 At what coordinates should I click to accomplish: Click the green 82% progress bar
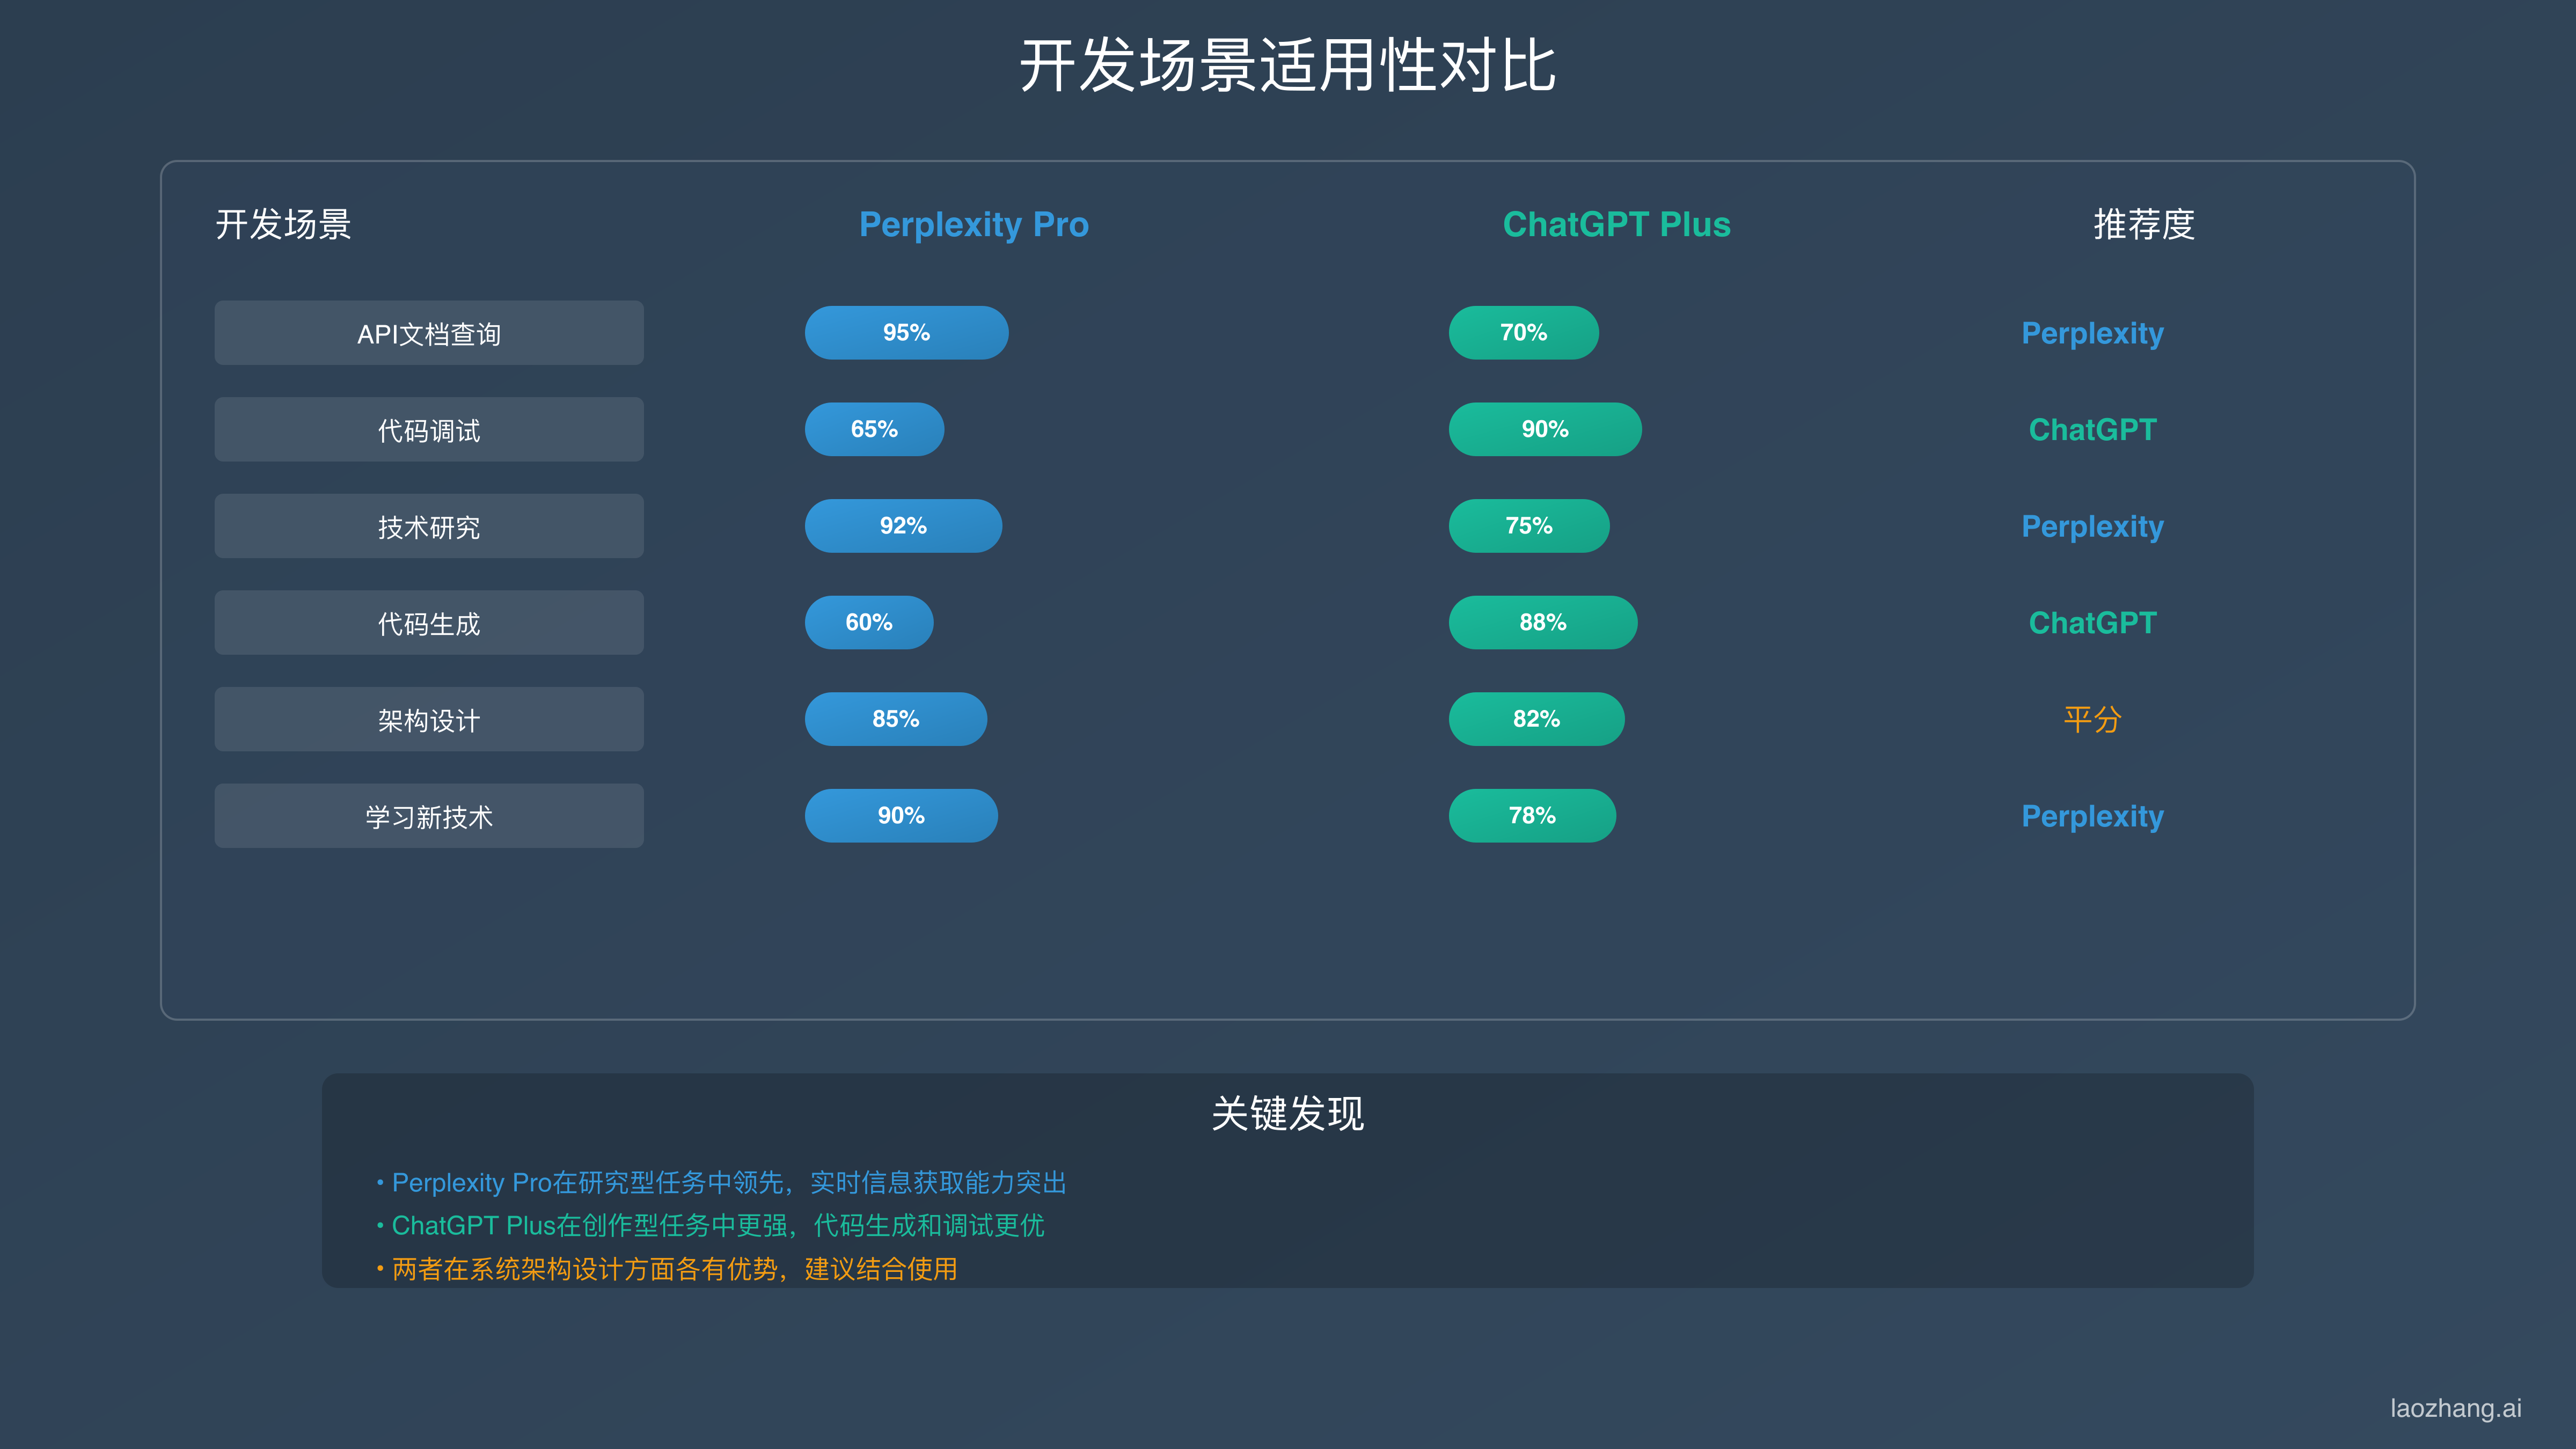1537,719
